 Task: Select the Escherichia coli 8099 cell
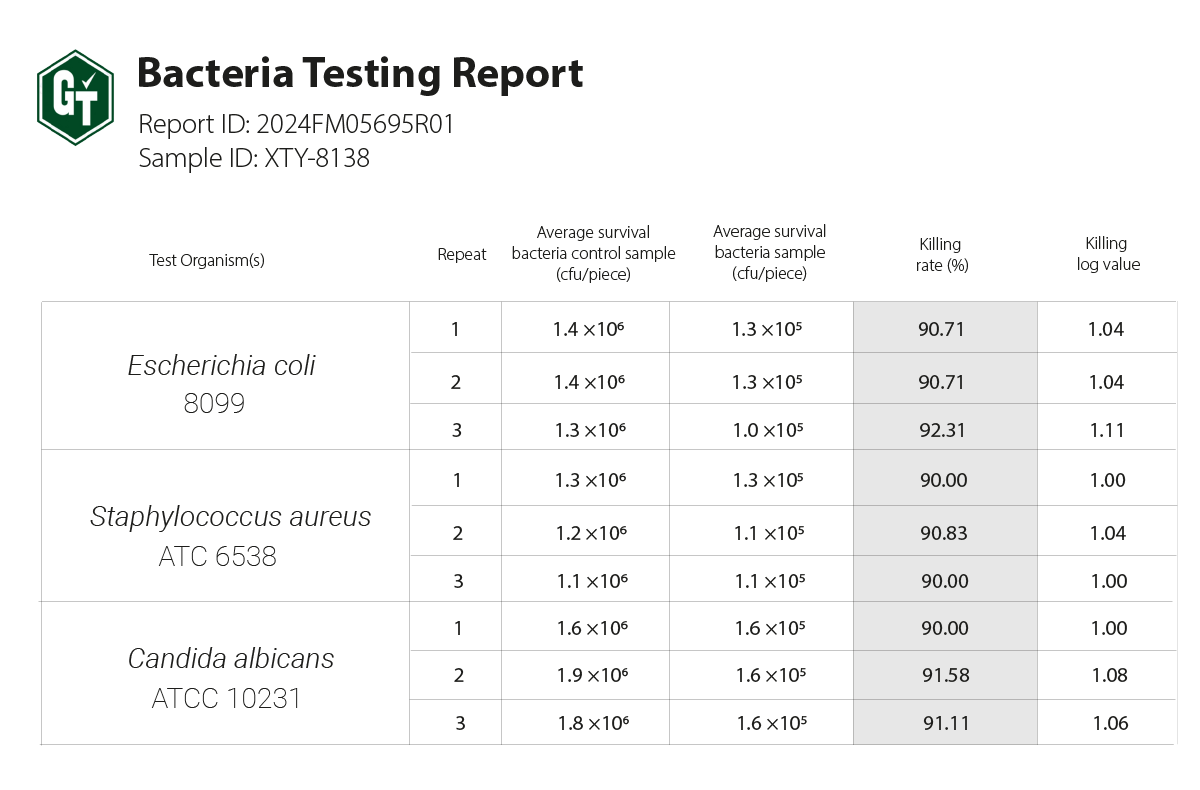click(x=221, y=383)
